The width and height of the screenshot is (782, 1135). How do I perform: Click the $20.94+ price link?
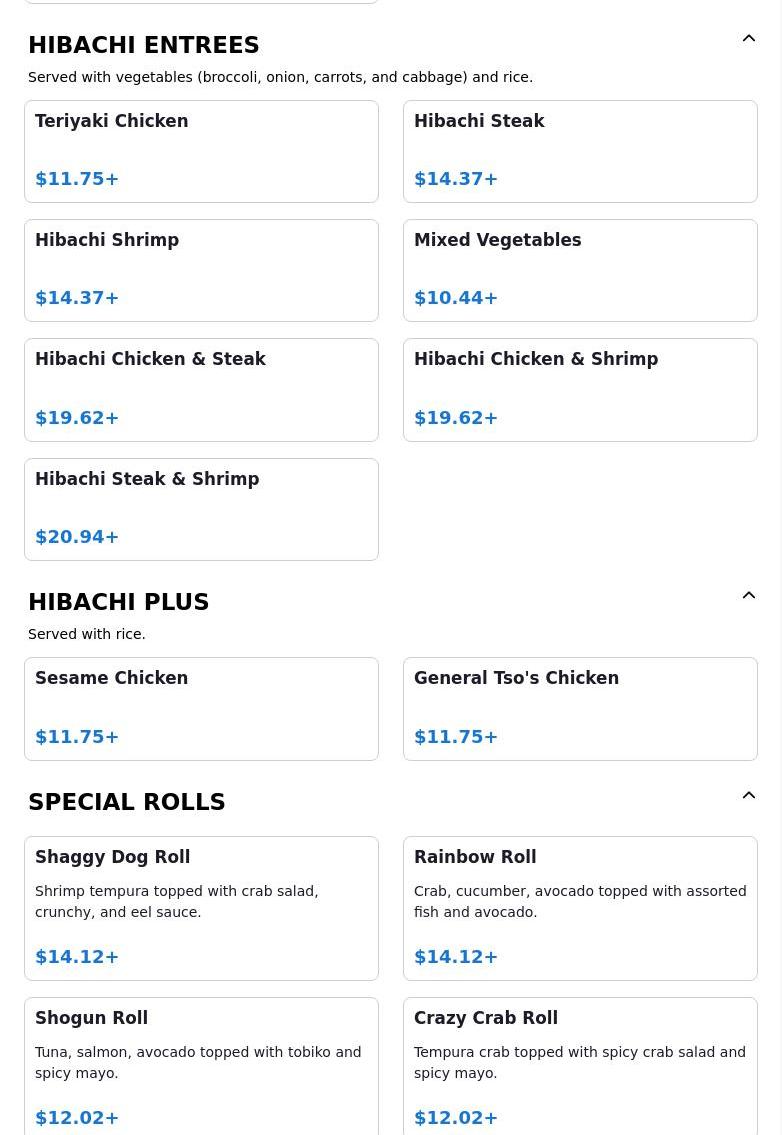77,537
